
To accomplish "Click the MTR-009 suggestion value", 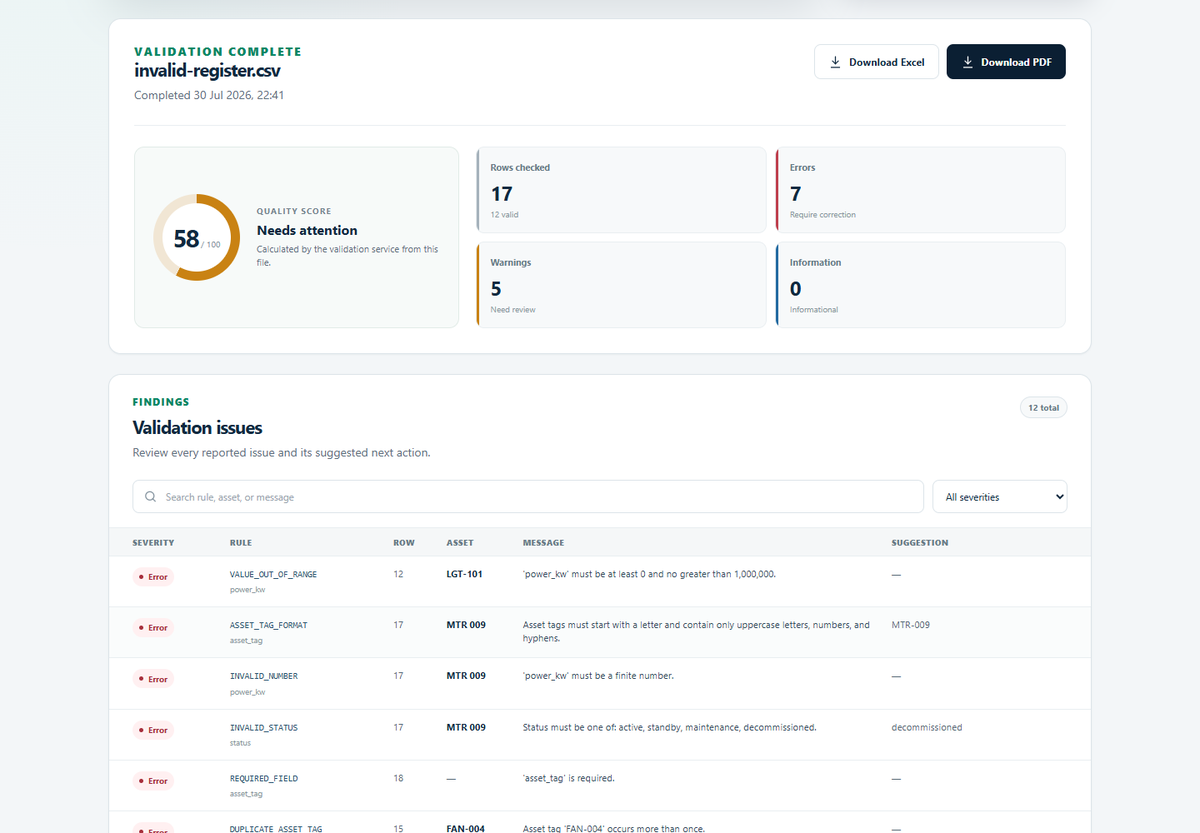I will [911, 625].
